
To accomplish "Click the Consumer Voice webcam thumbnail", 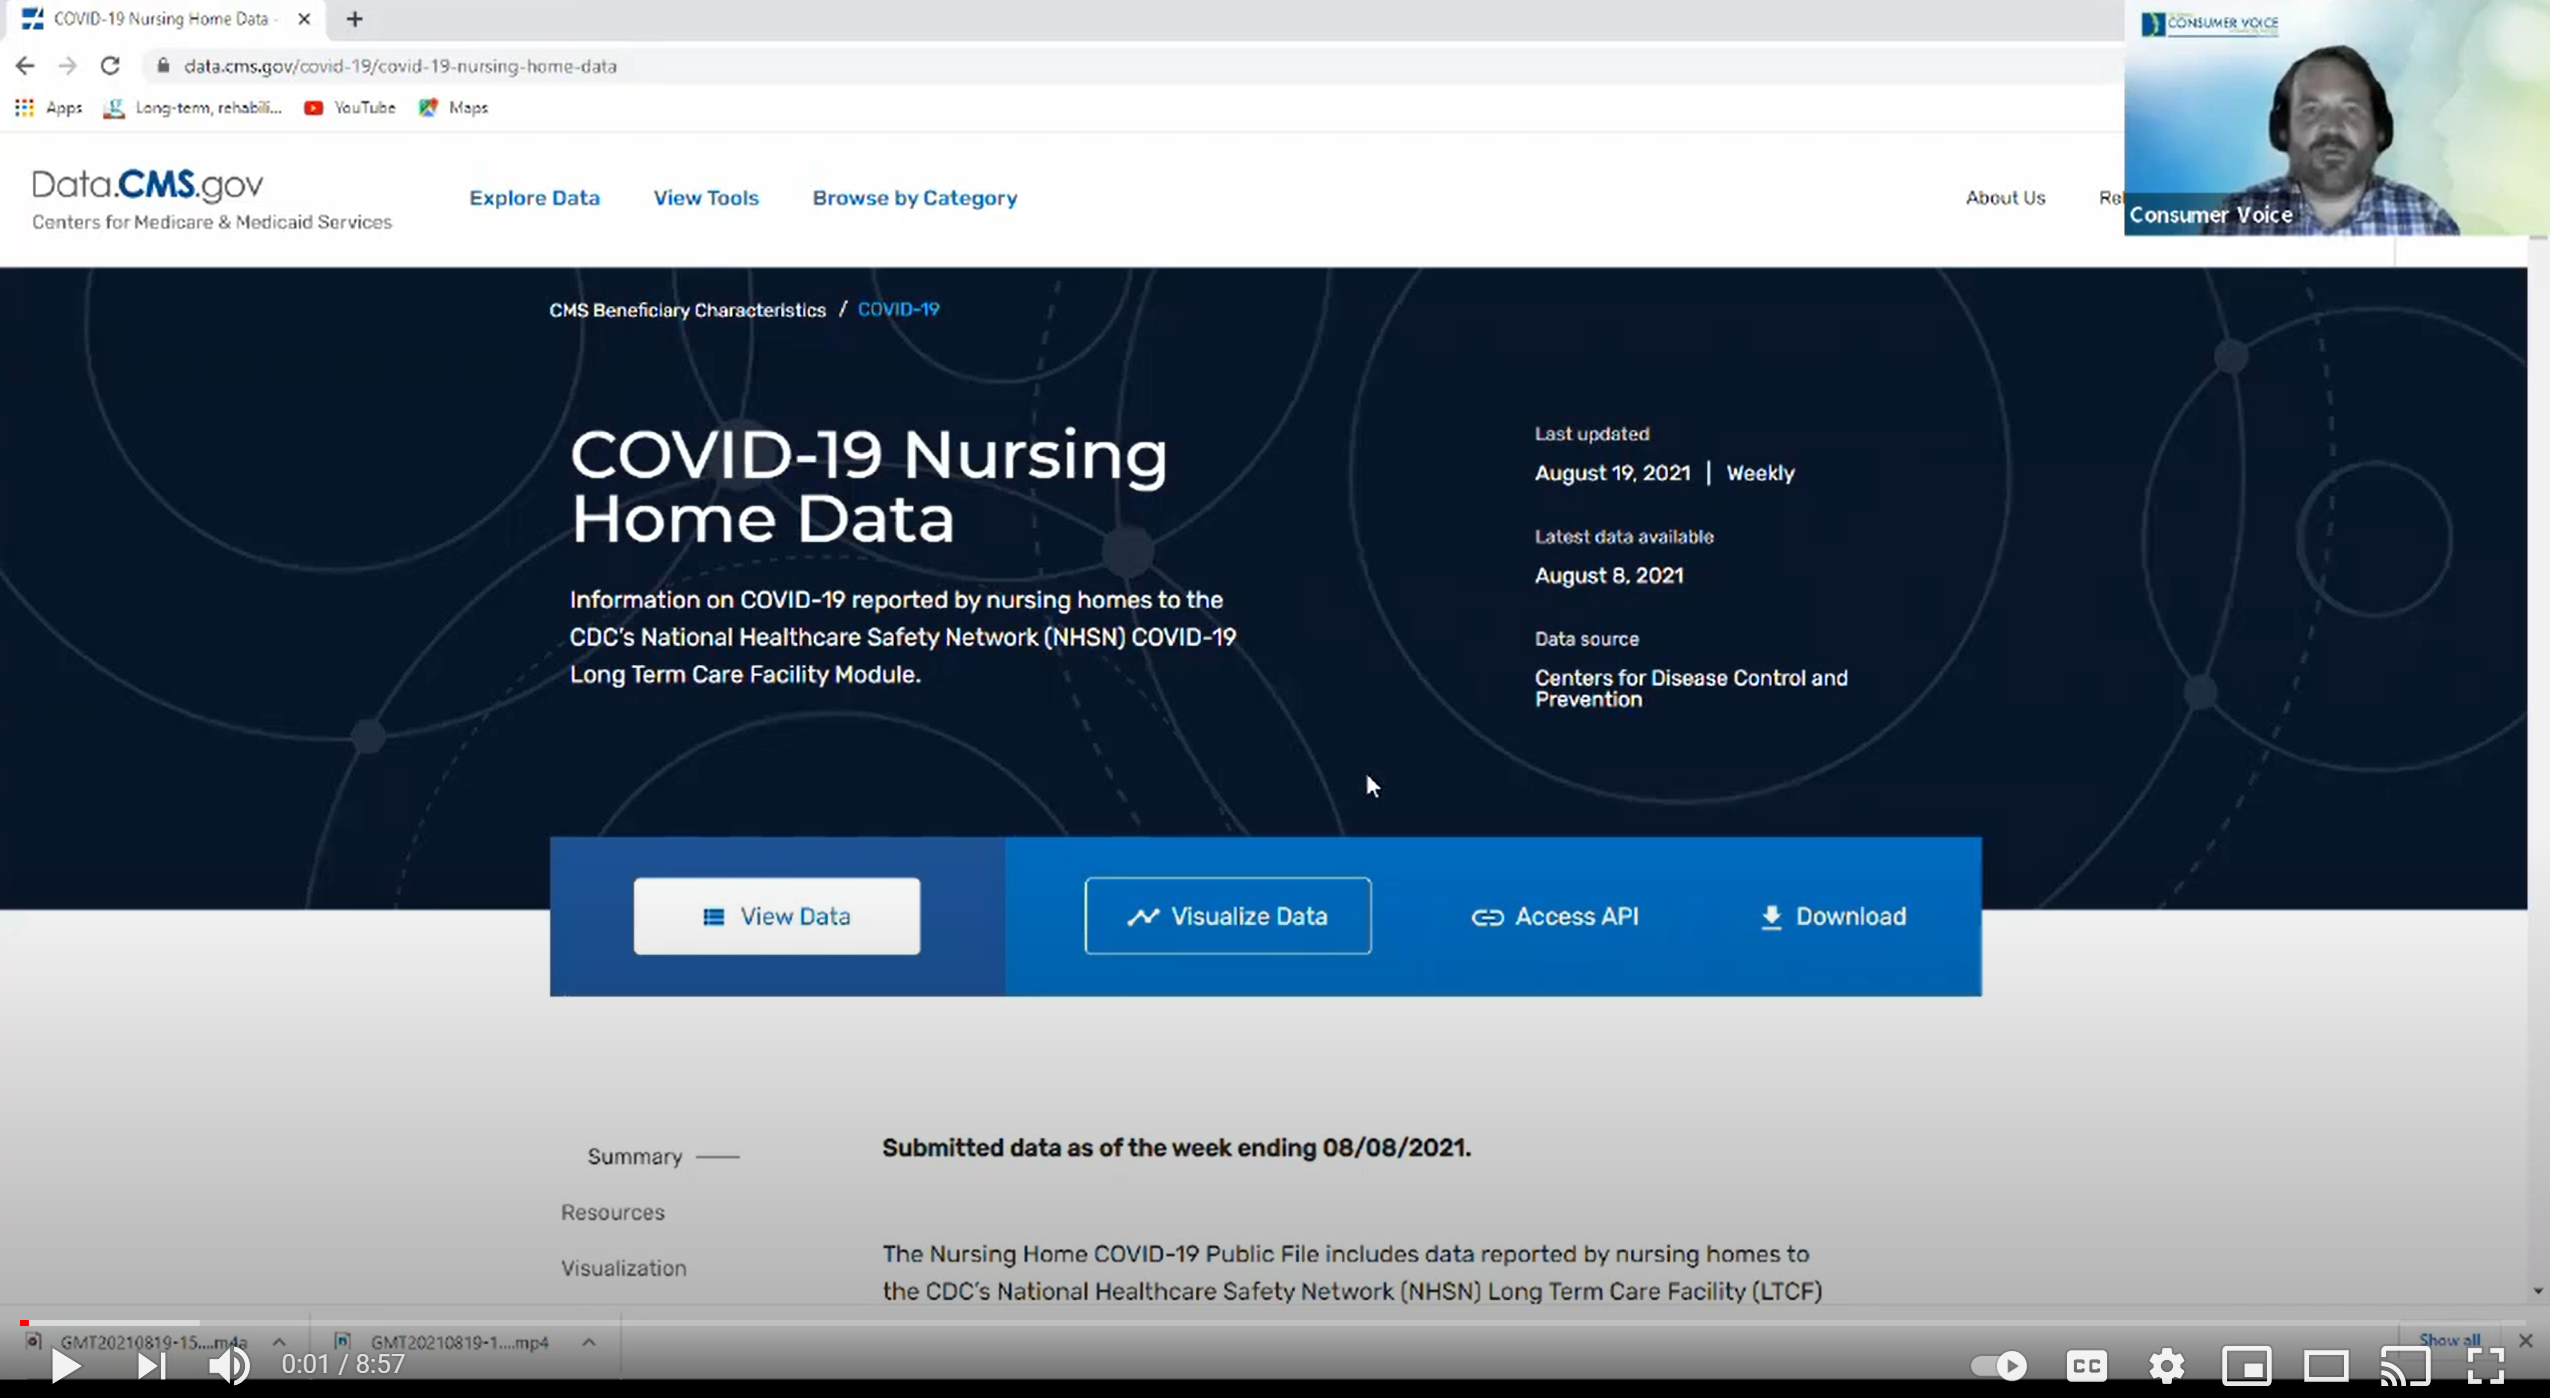I will [2337, 118].
